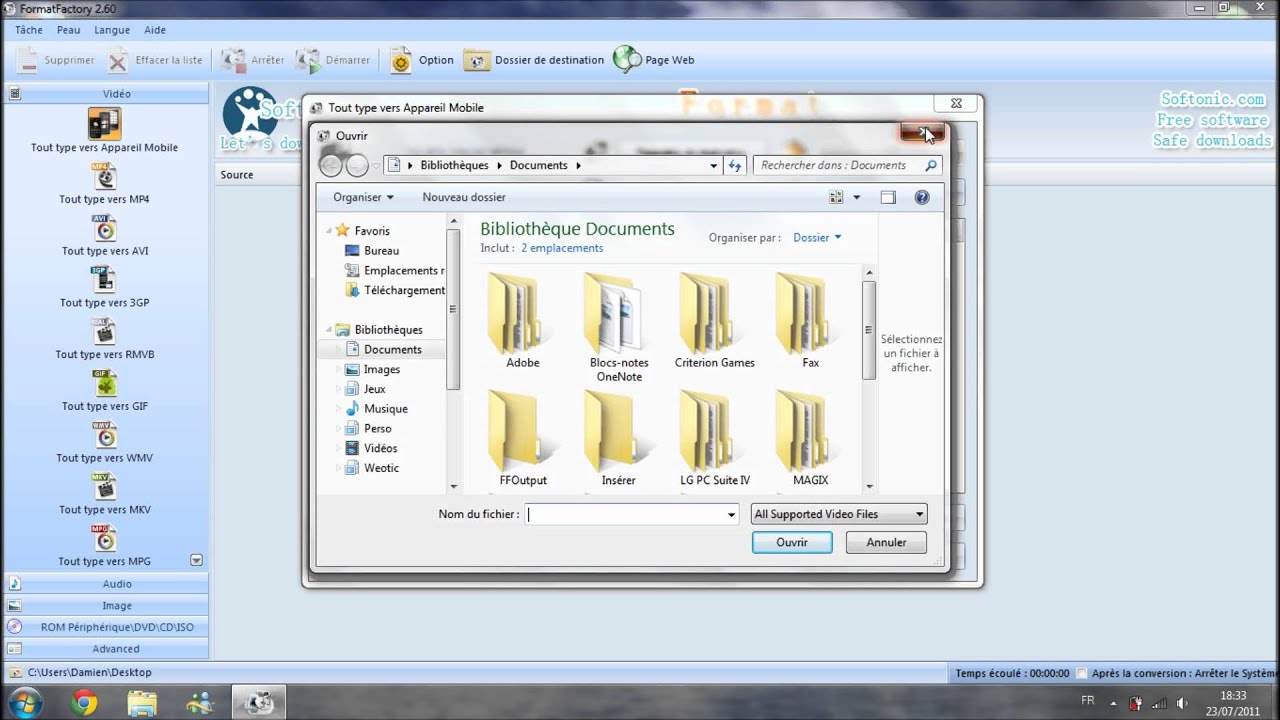Image resolution: width=1280 pixels, height=720 pixels.
Task: Click the forward navigation arrow in Ouvrir dialog
Action: coord(357,165)
